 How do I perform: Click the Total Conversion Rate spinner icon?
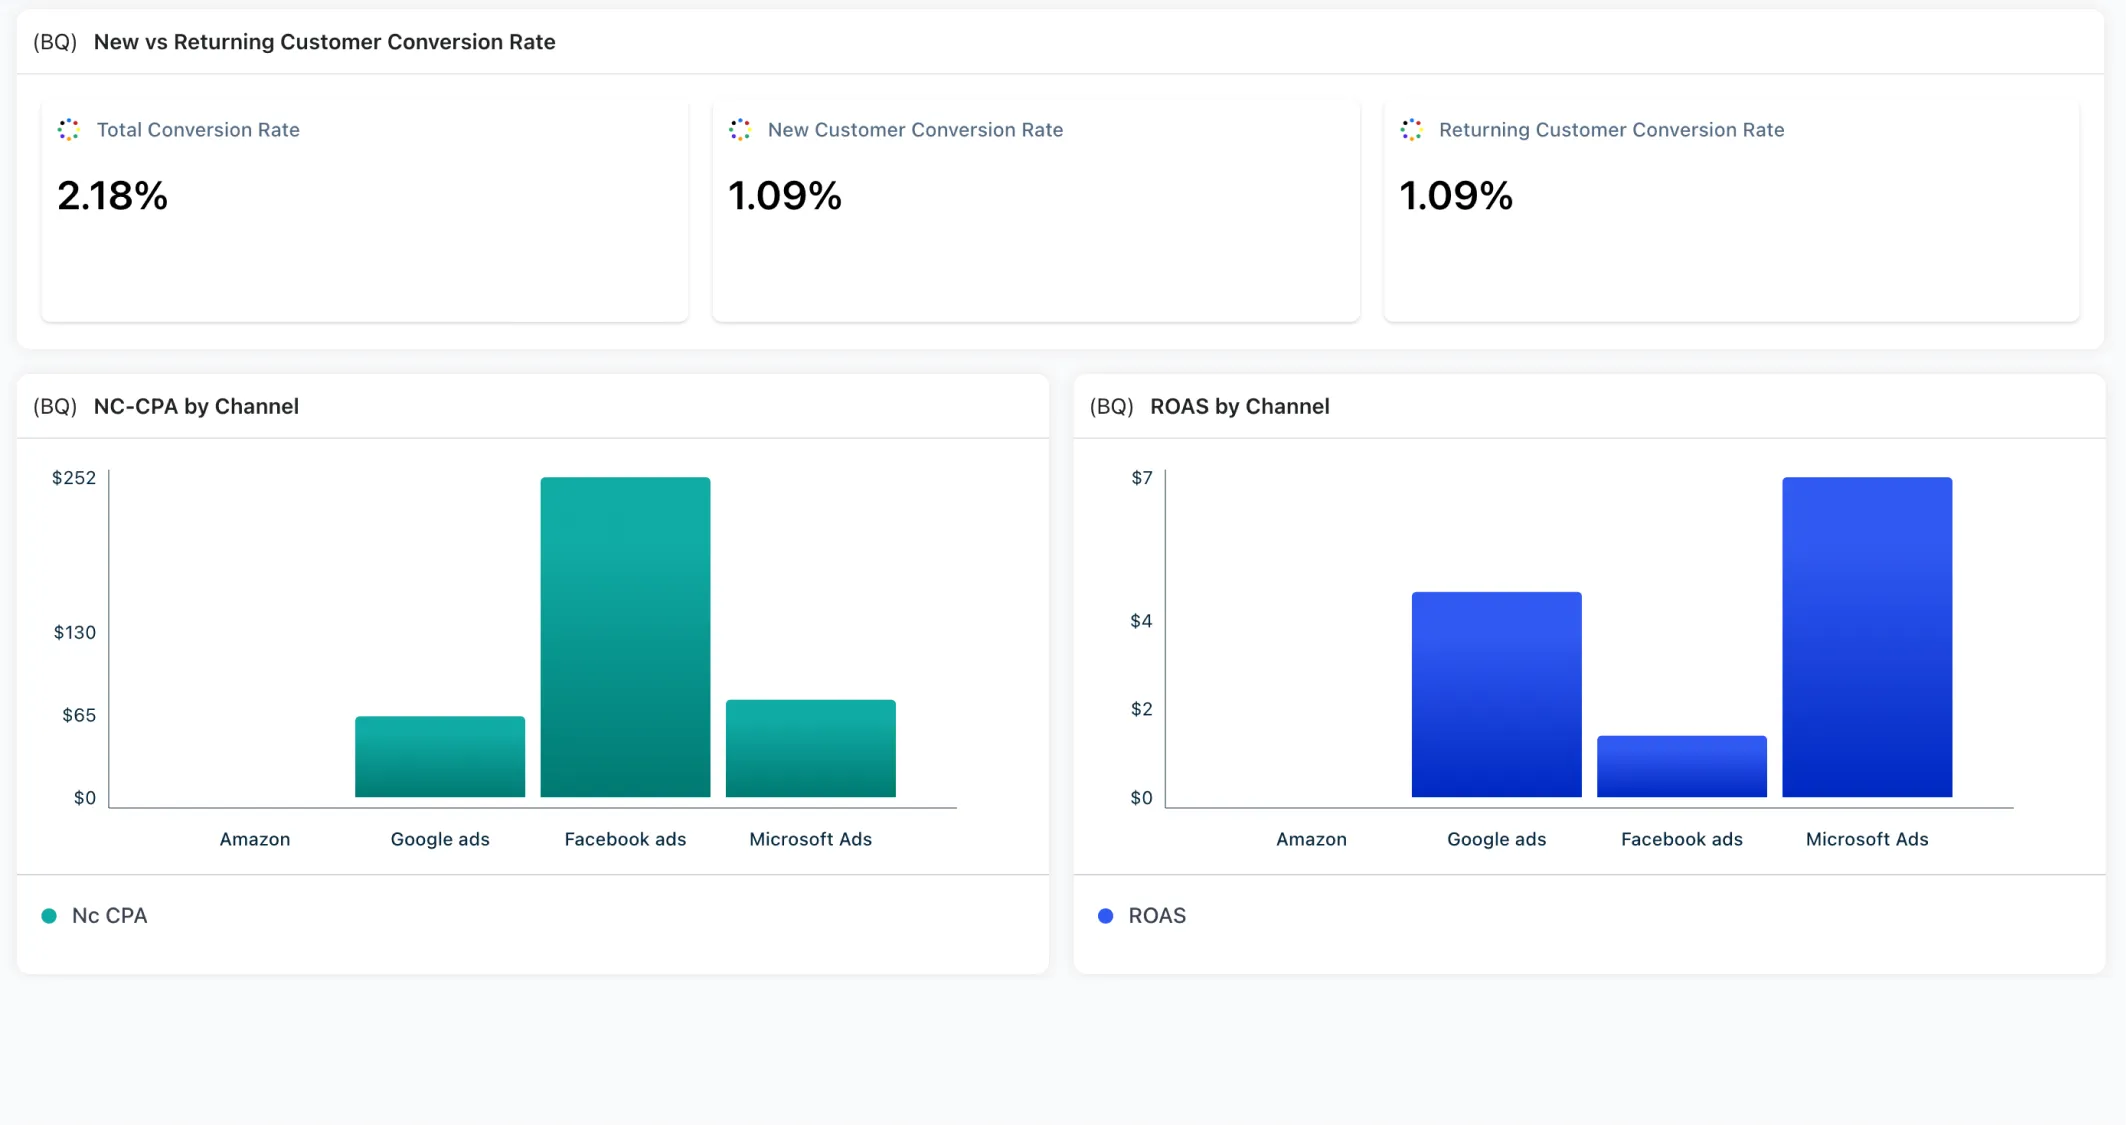click(x=68, y=130)
